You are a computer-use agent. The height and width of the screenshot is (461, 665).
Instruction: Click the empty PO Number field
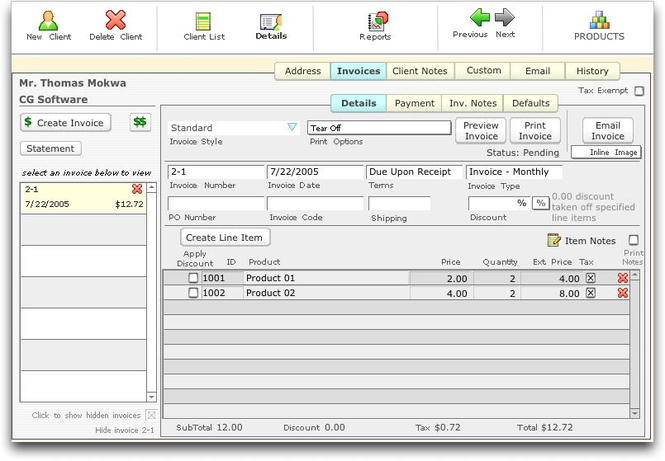coord(216,203)
